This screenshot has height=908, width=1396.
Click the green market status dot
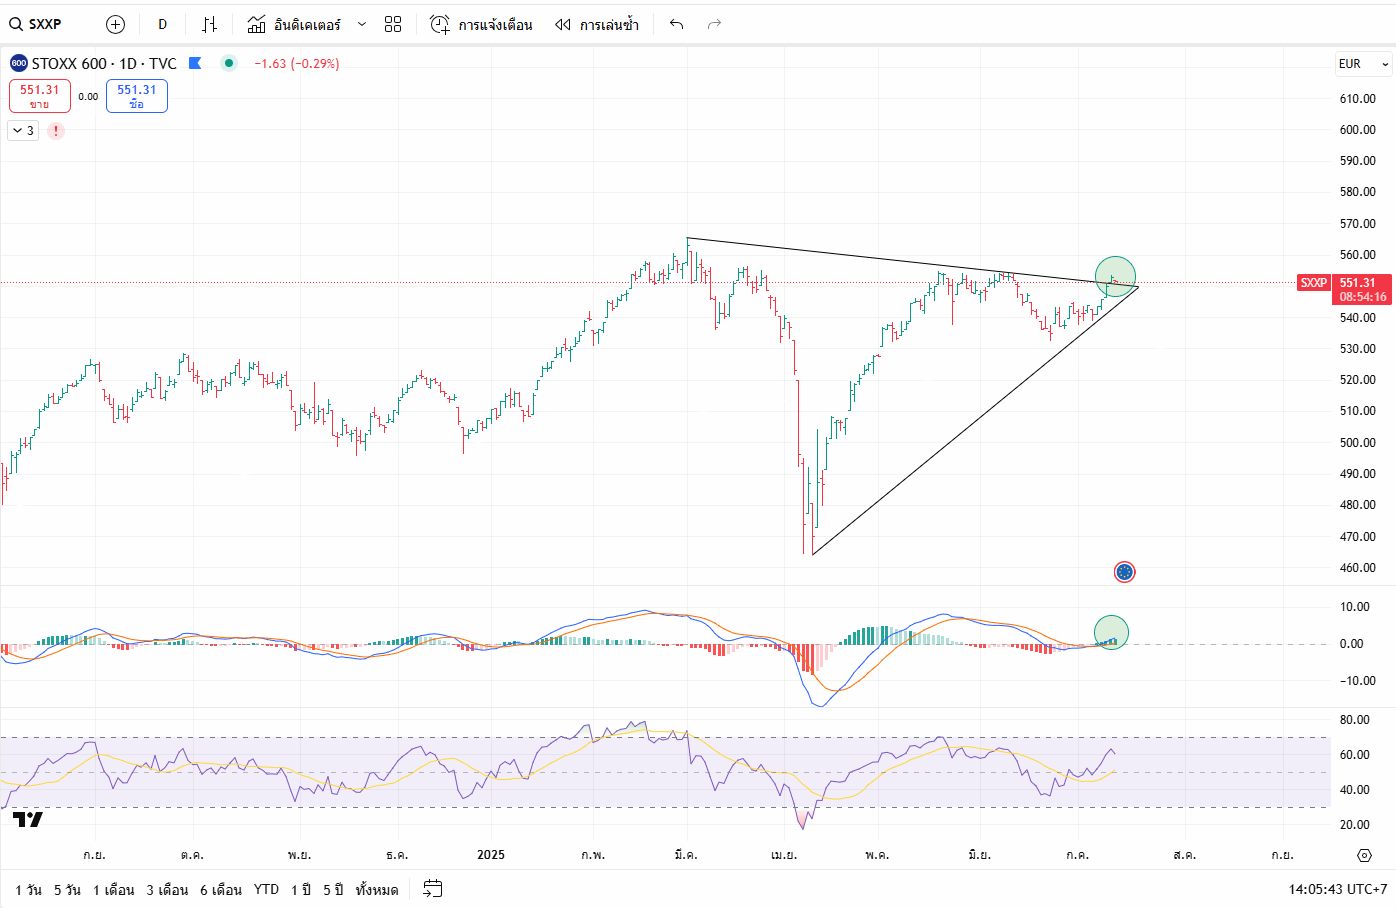point(229,63)
